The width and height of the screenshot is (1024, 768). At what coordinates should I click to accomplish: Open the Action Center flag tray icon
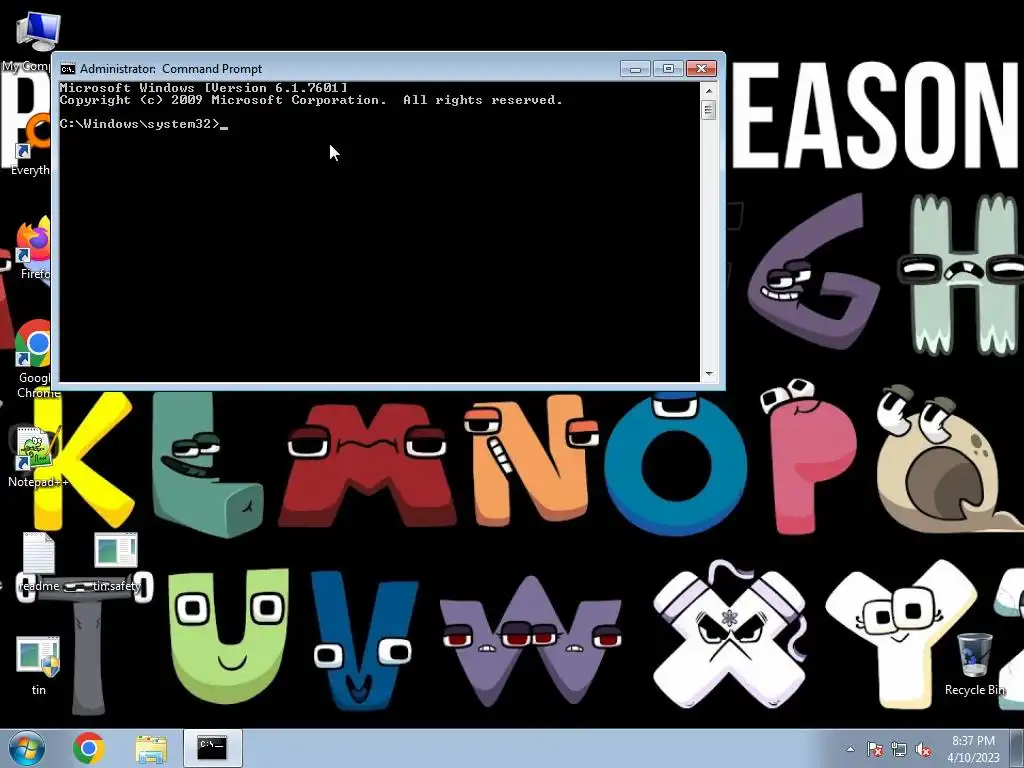click(x=875, y=749)
